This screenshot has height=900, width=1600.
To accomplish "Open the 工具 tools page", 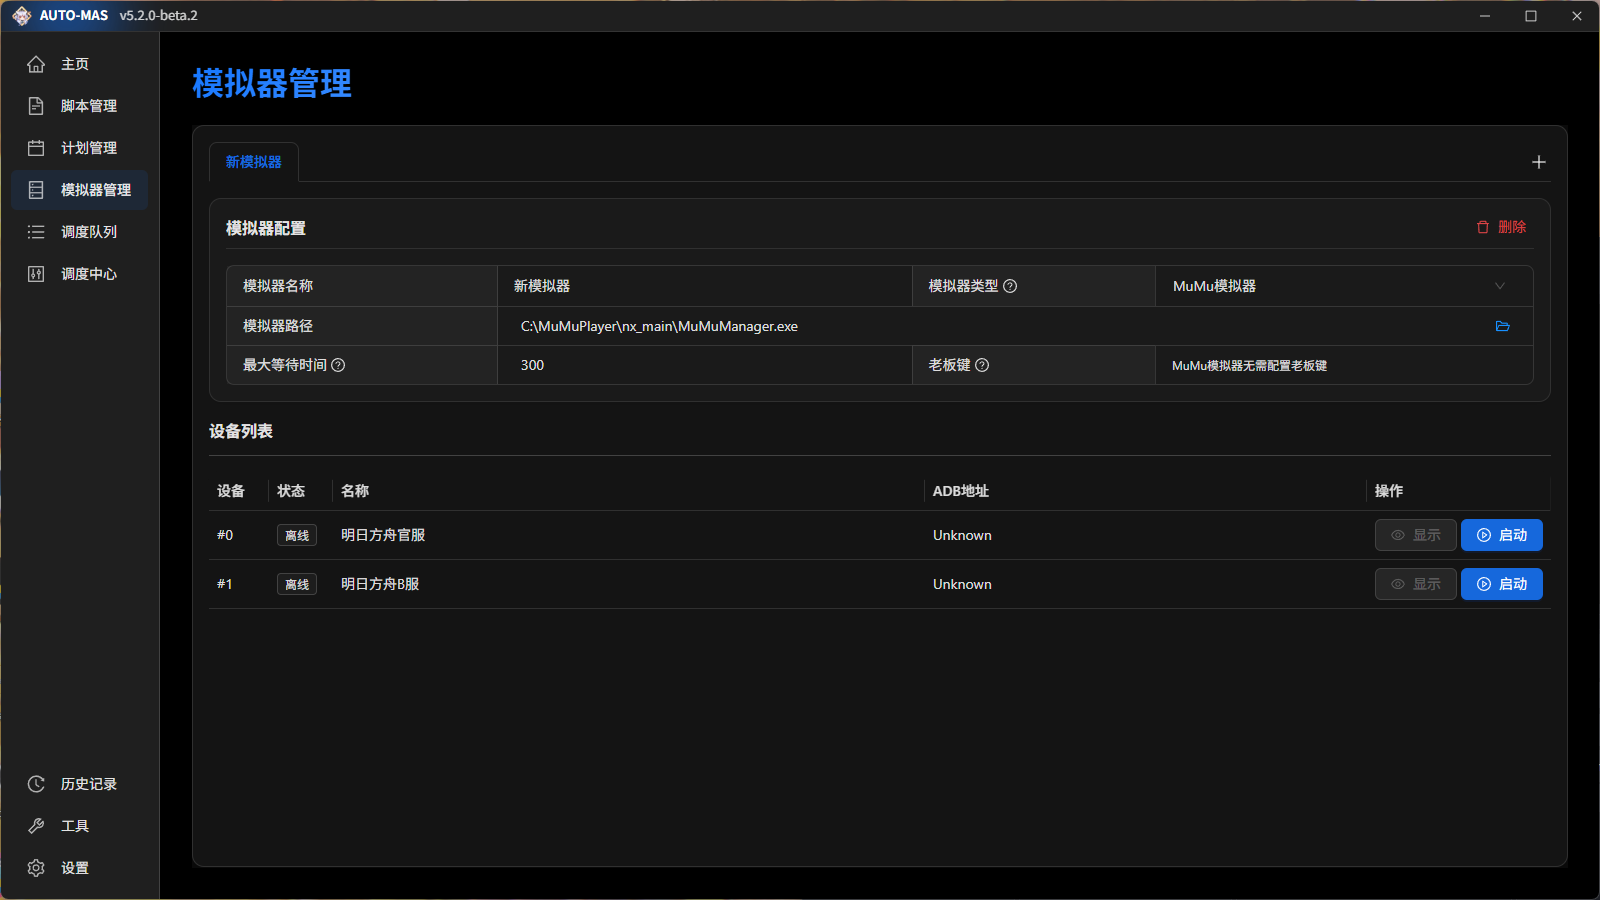I will click(x=75, y=826).
